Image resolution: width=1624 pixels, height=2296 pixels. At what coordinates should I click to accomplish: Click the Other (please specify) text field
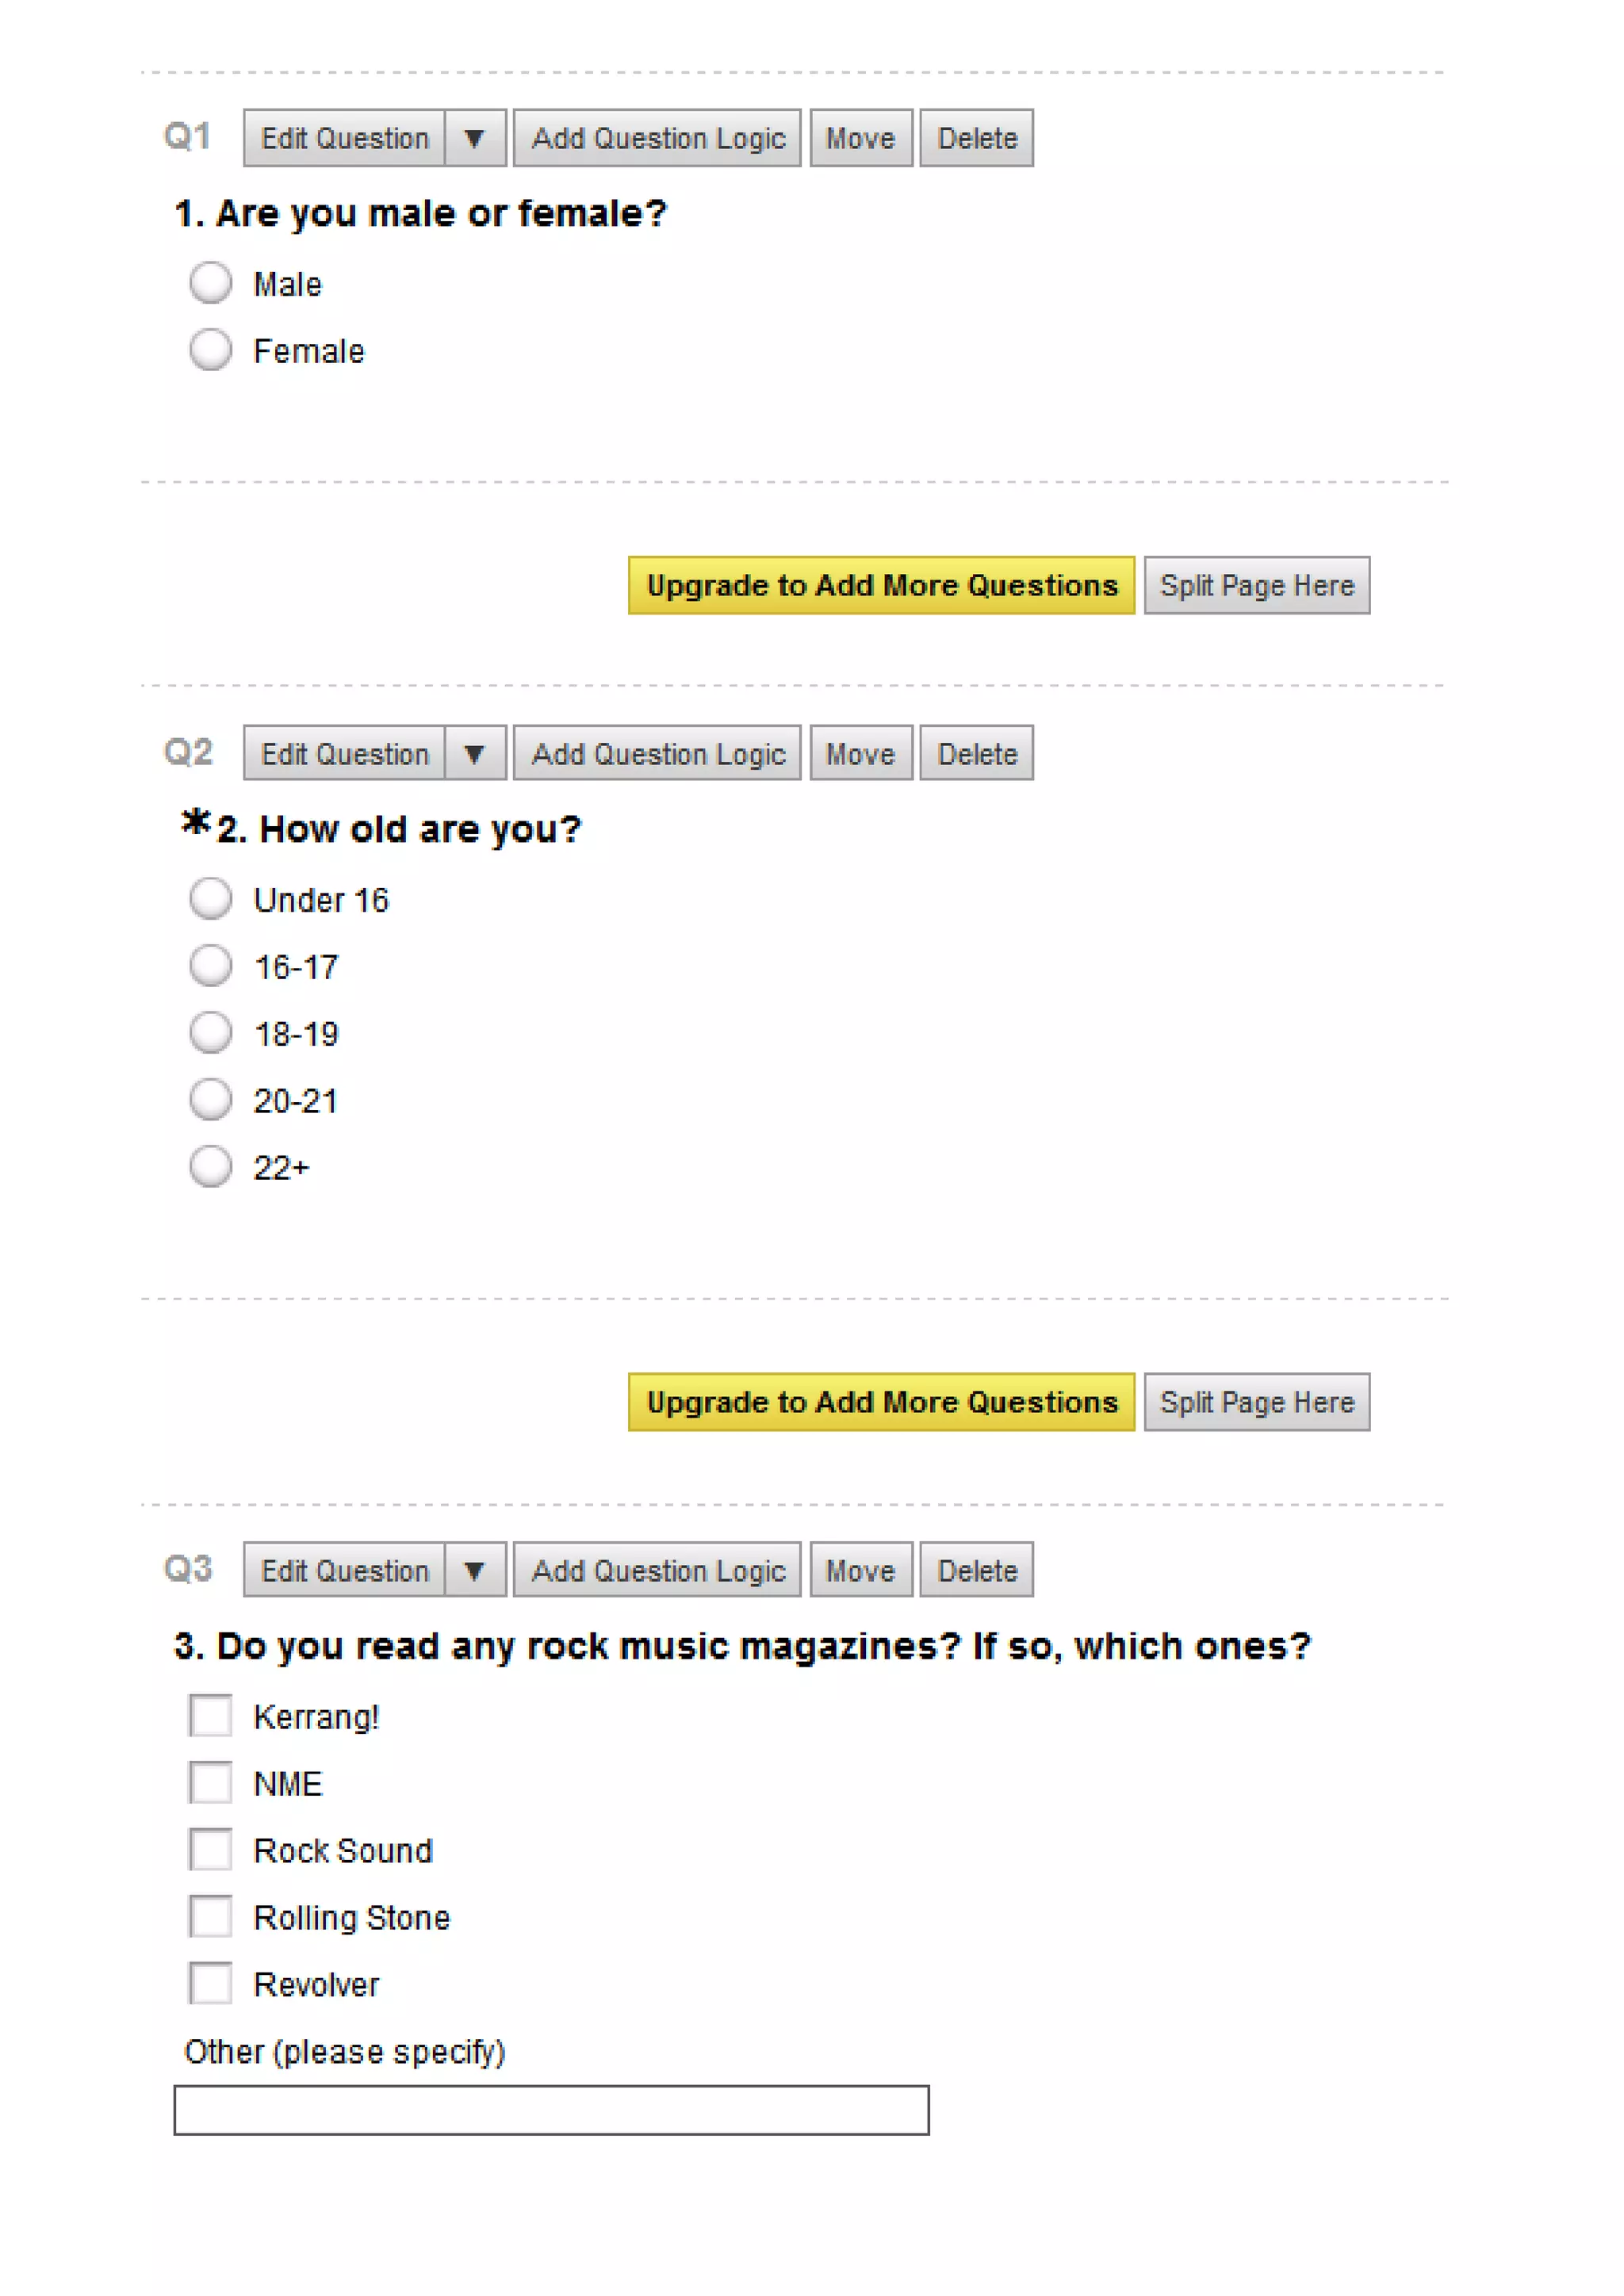point(551,2110)
